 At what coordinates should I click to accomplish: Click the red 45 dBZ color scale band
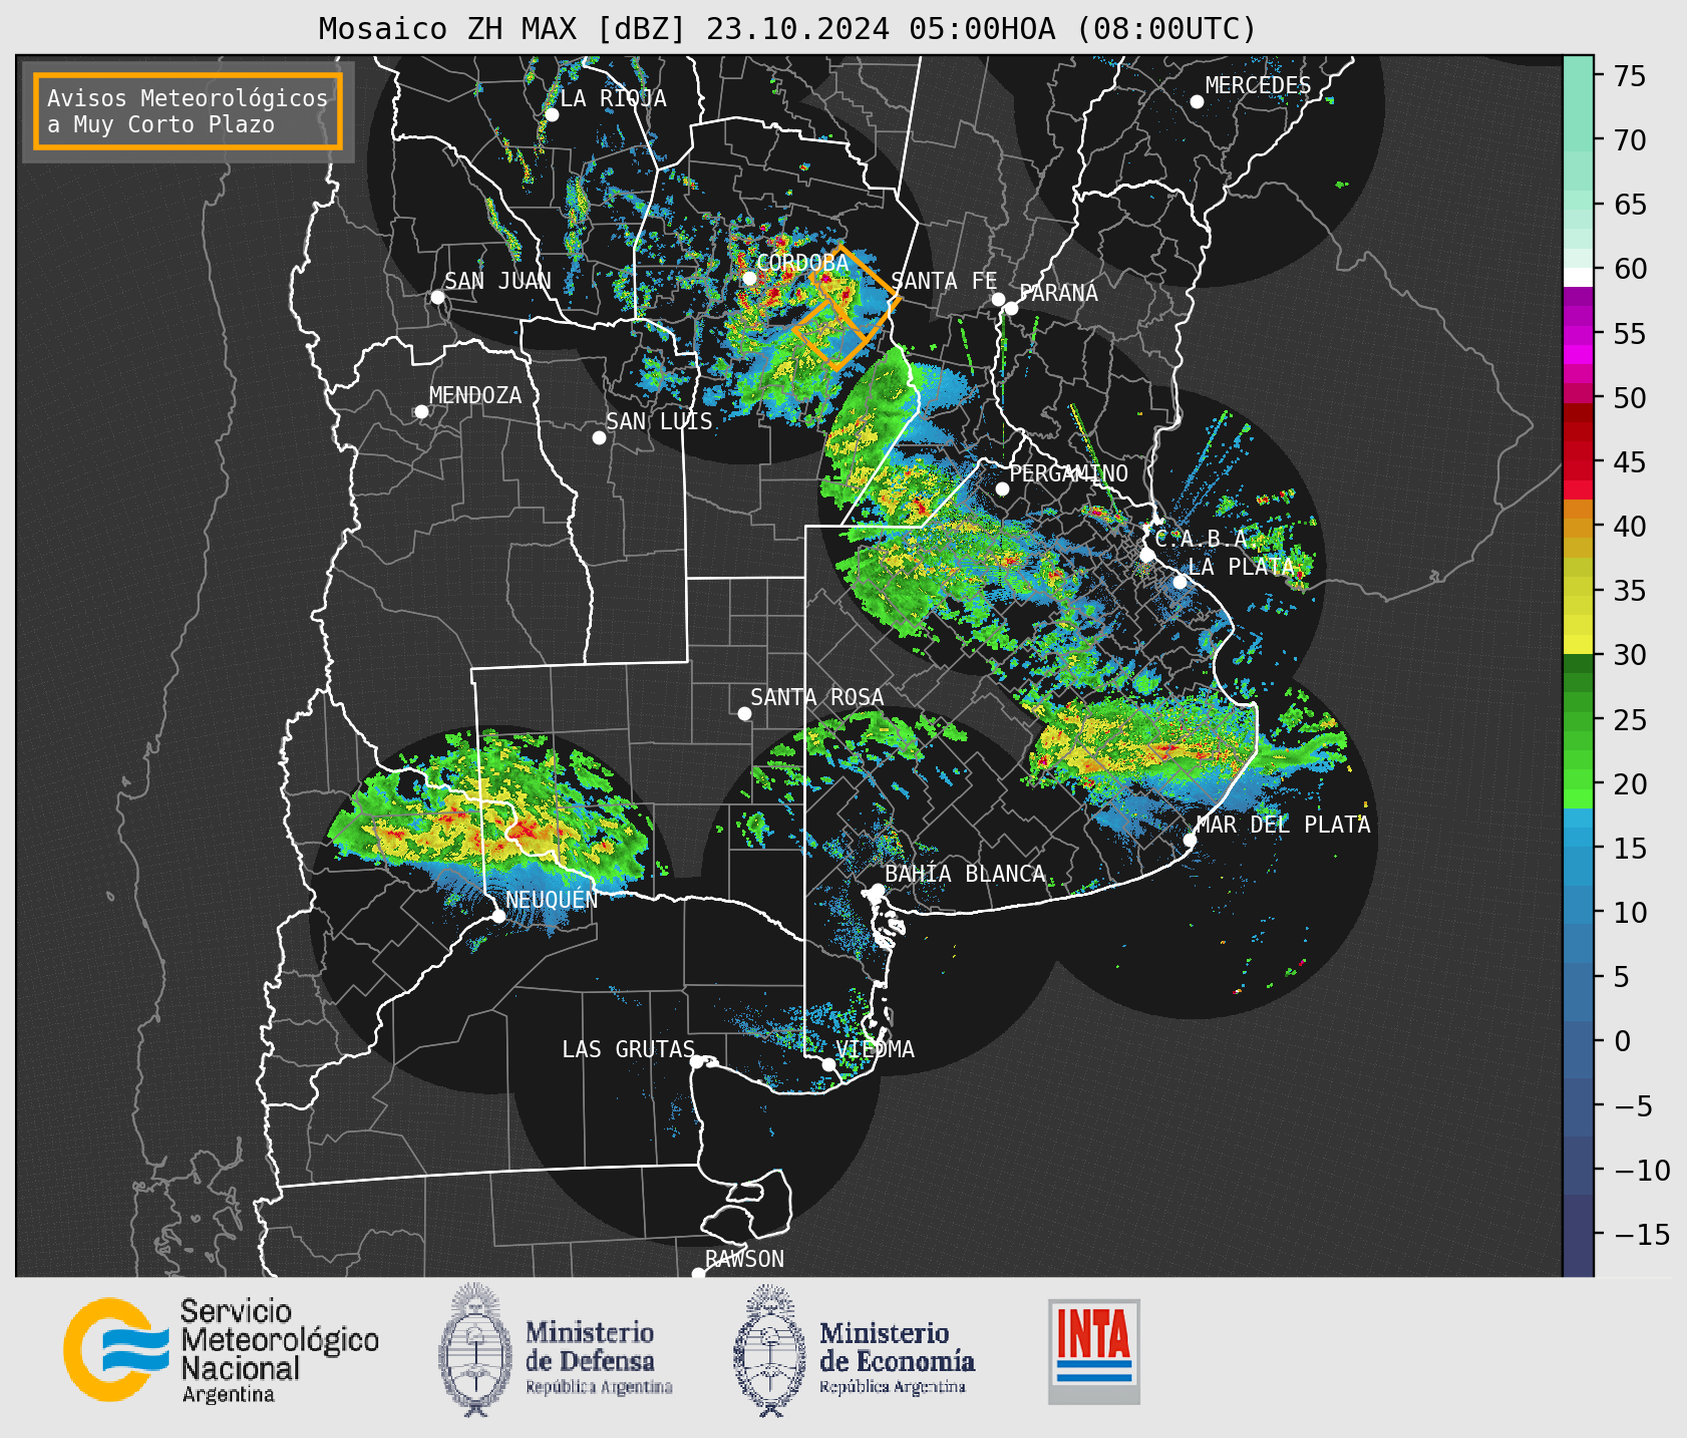(1578, 462)
